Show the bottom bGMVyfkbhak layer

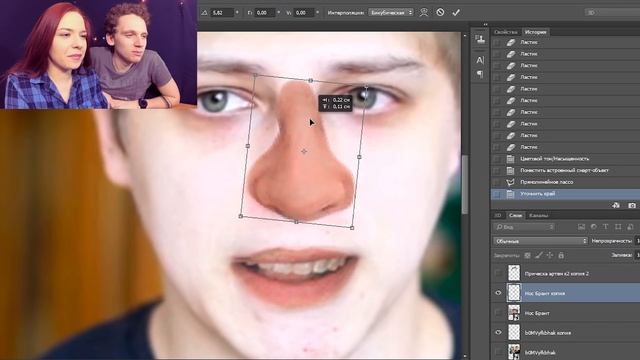[498, 352]
